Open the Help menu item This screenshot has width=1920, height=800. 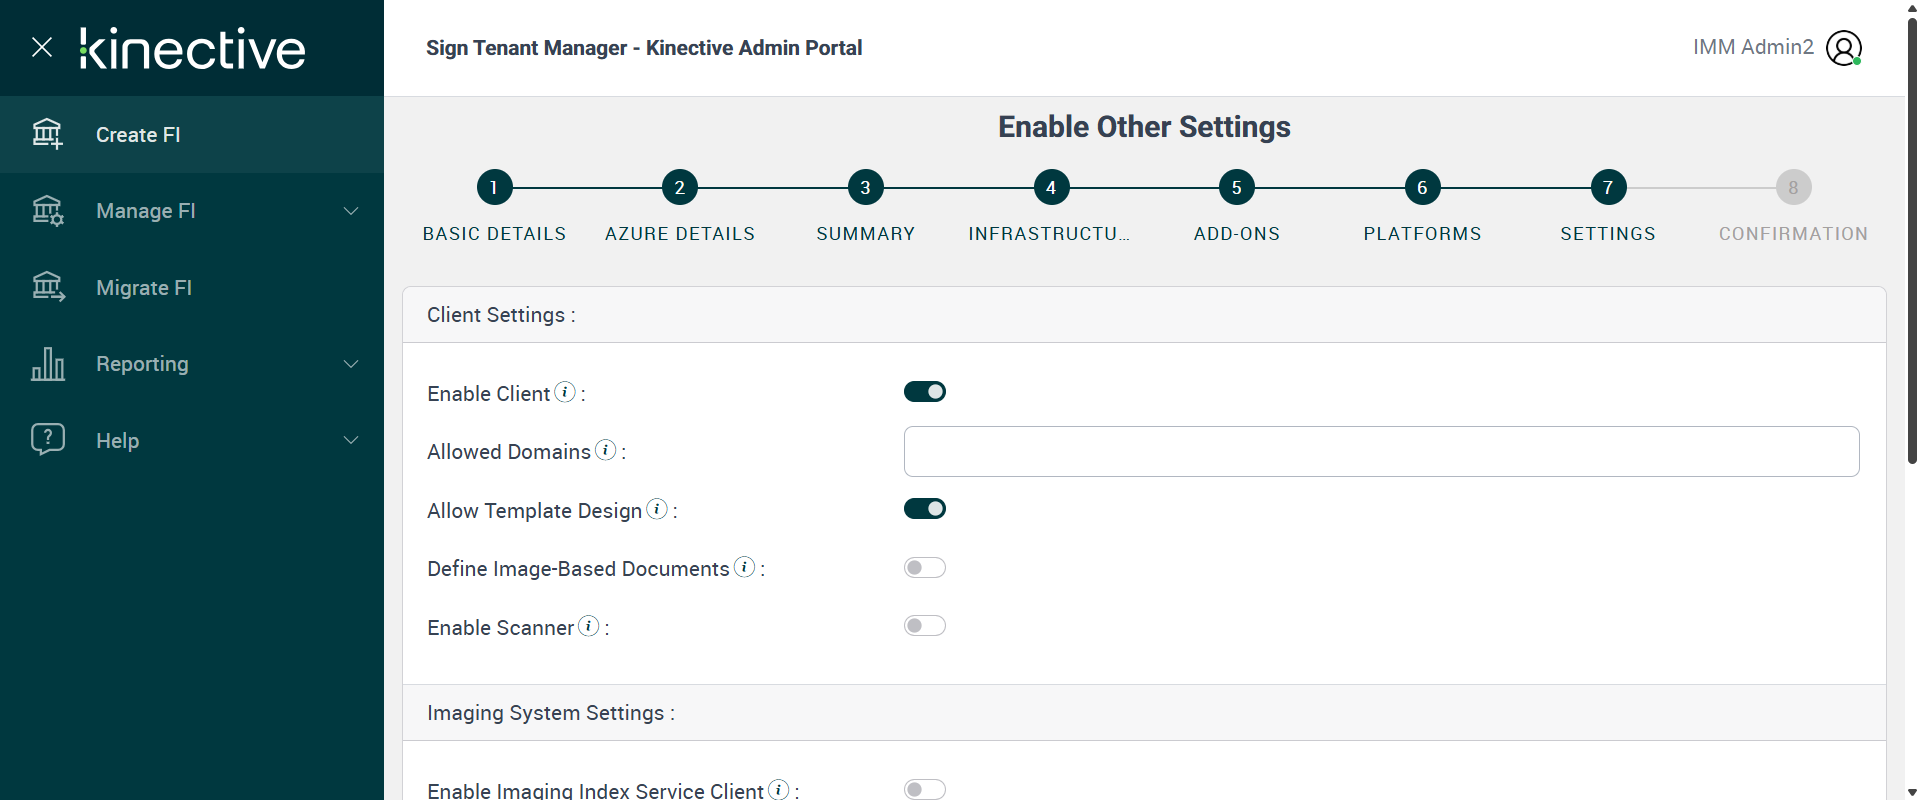click(118, 441)
